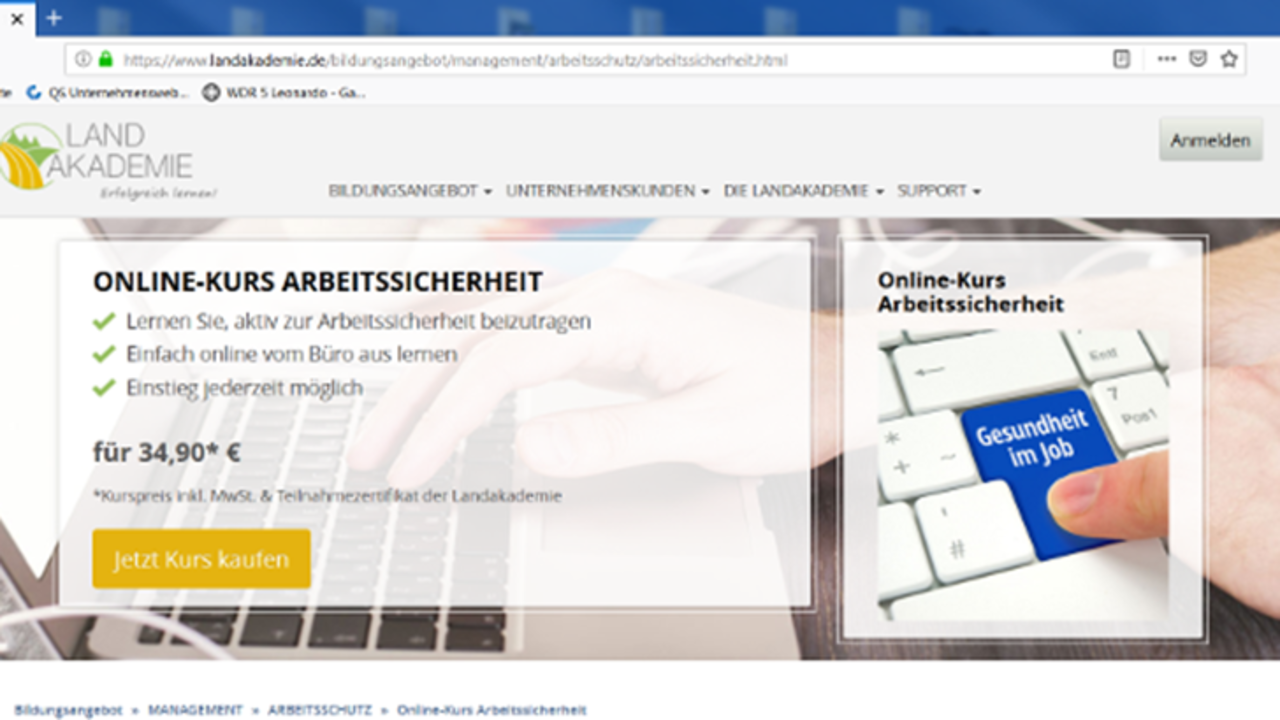The width and height of the screenshot is (1280, 720).
Task: Bookmark this page with the star icon
Action: point(1229,59)
